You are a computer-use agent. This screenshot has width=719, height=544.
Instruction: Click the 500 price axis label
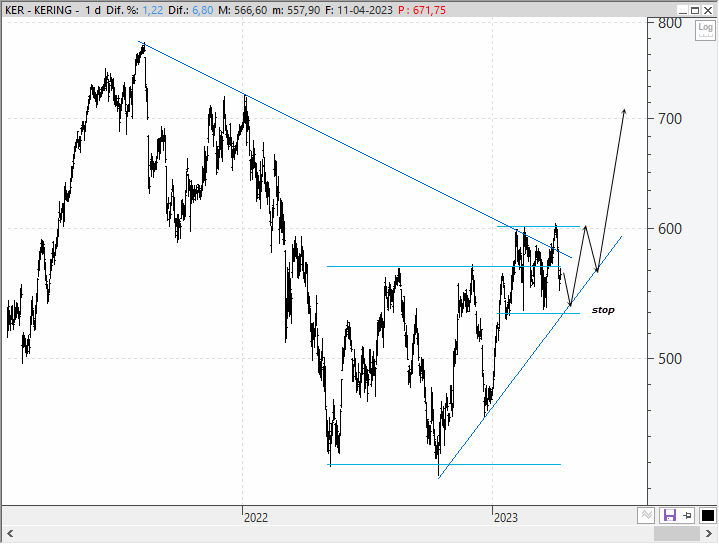coord(670,358)
